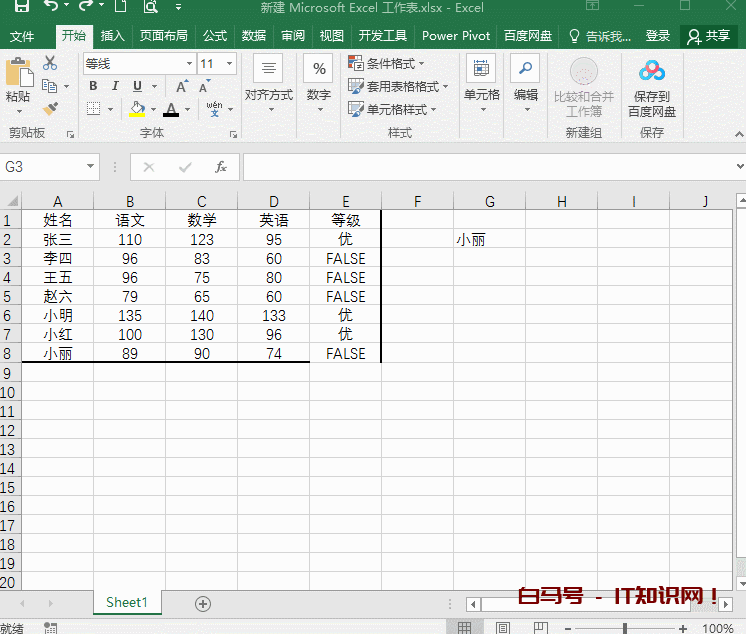The image size is (746, 634).
Task: Switch to the Insert ribbon tab
Action: click(113, 36)
